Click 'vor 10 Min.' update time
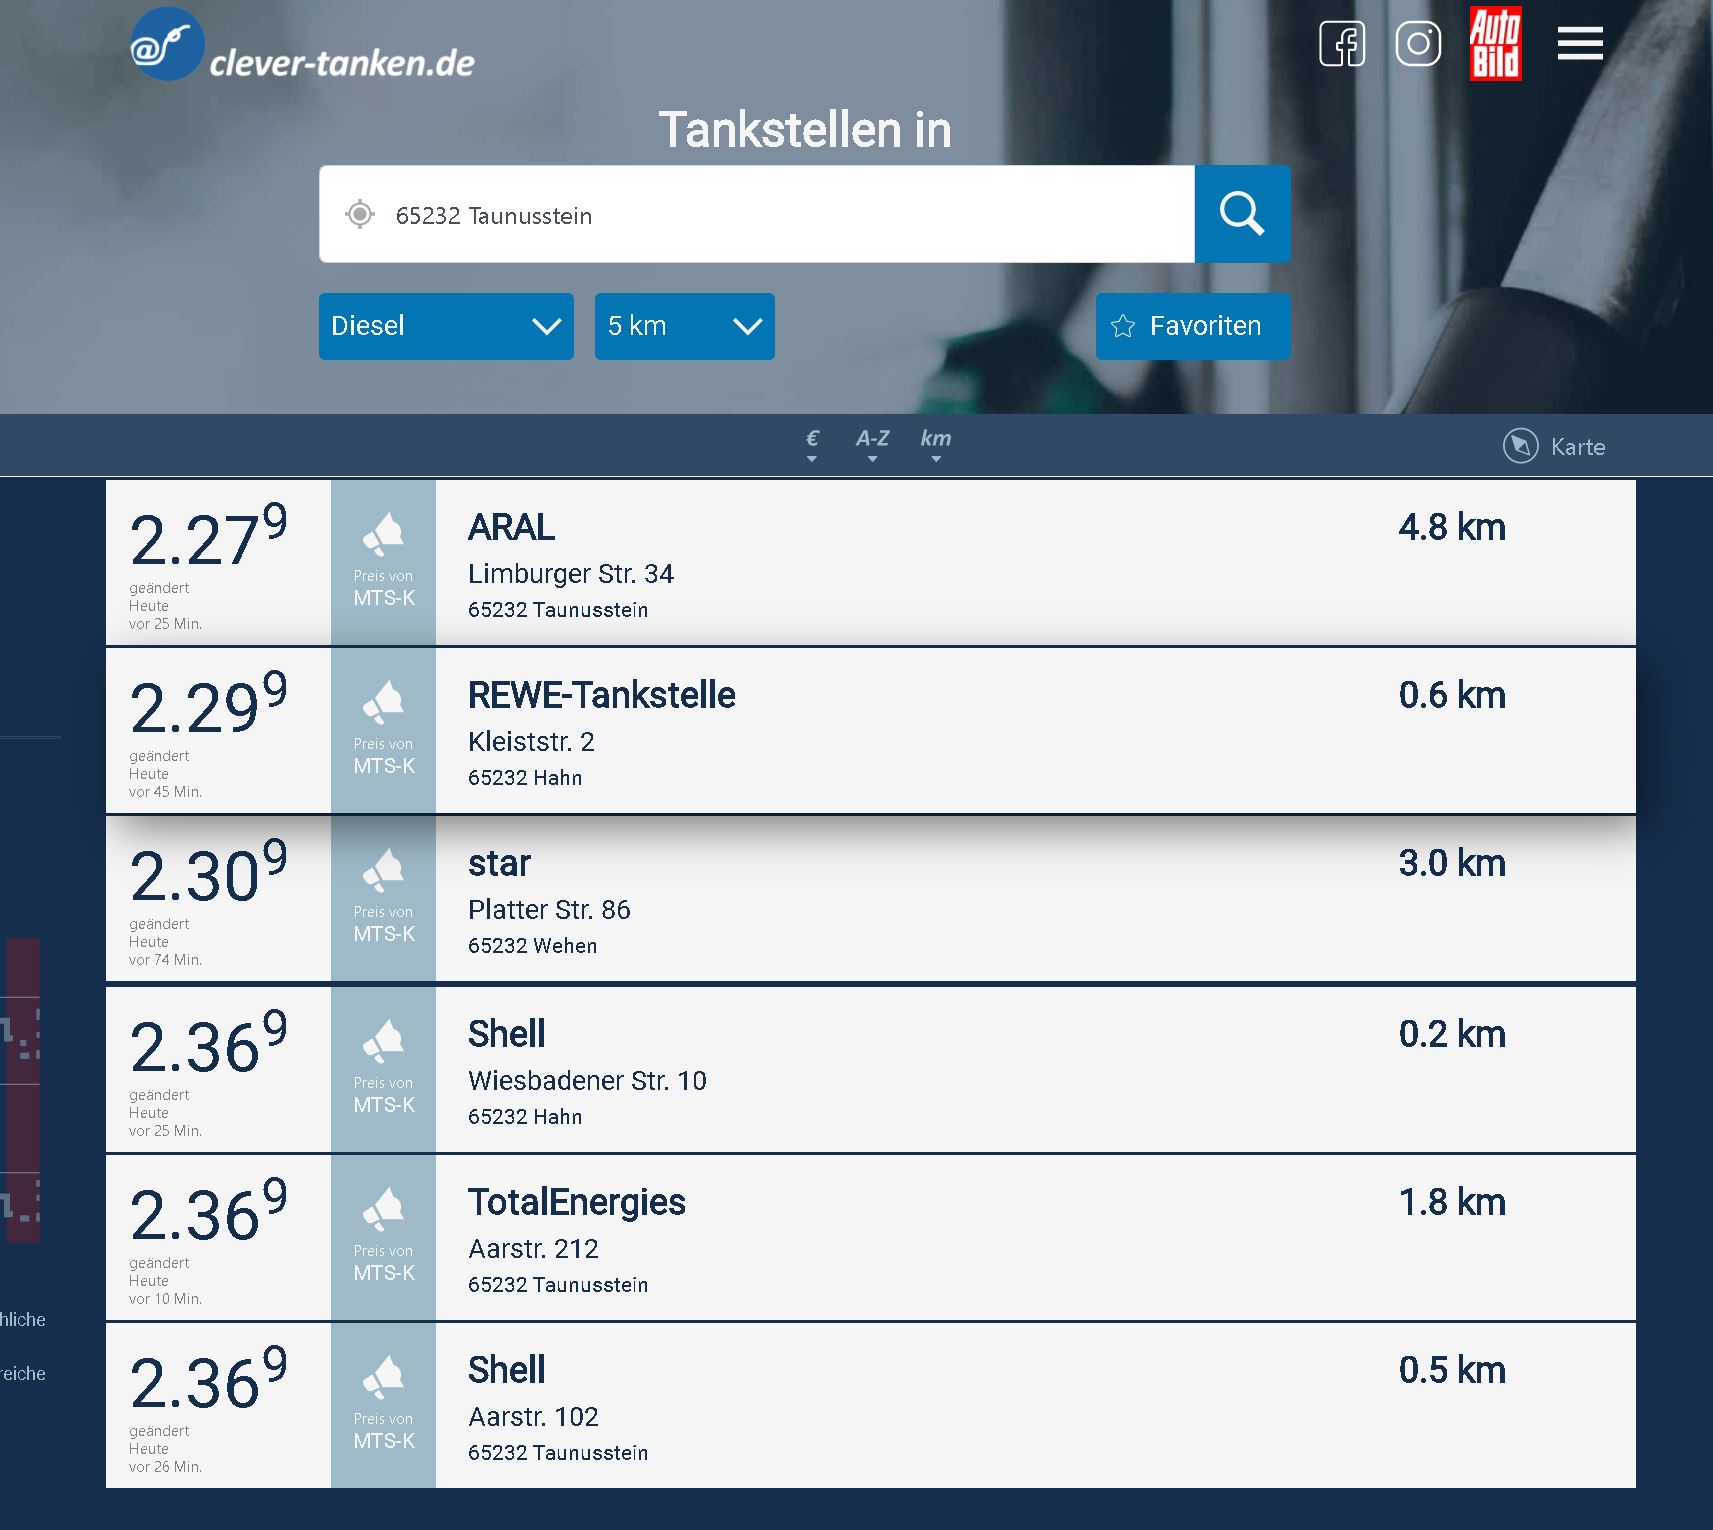This screenshot has height=1530, width=1713. point(165,1299)
